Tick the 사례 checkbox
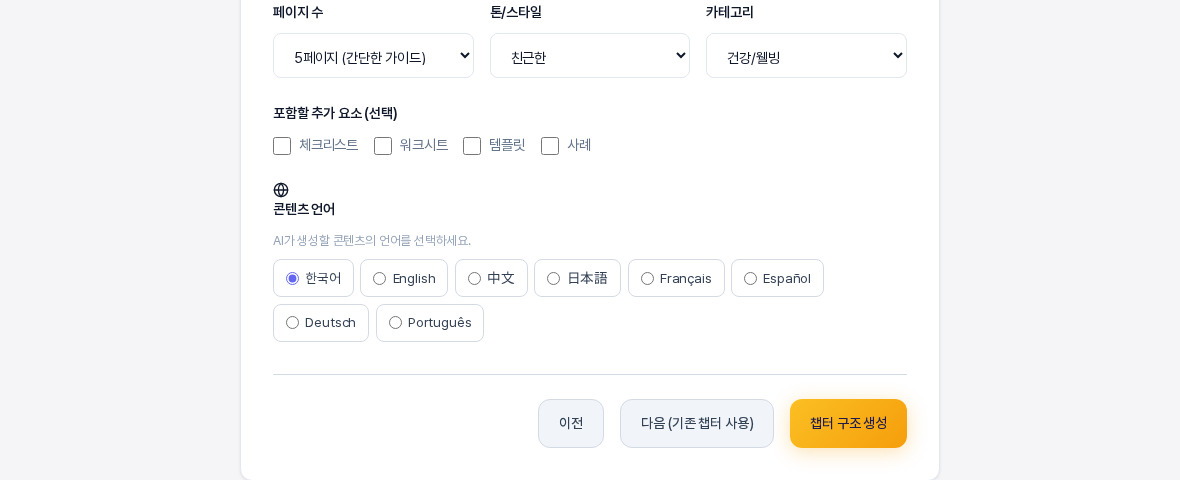Screen dimensions: 1180x480 coord(550,146)
